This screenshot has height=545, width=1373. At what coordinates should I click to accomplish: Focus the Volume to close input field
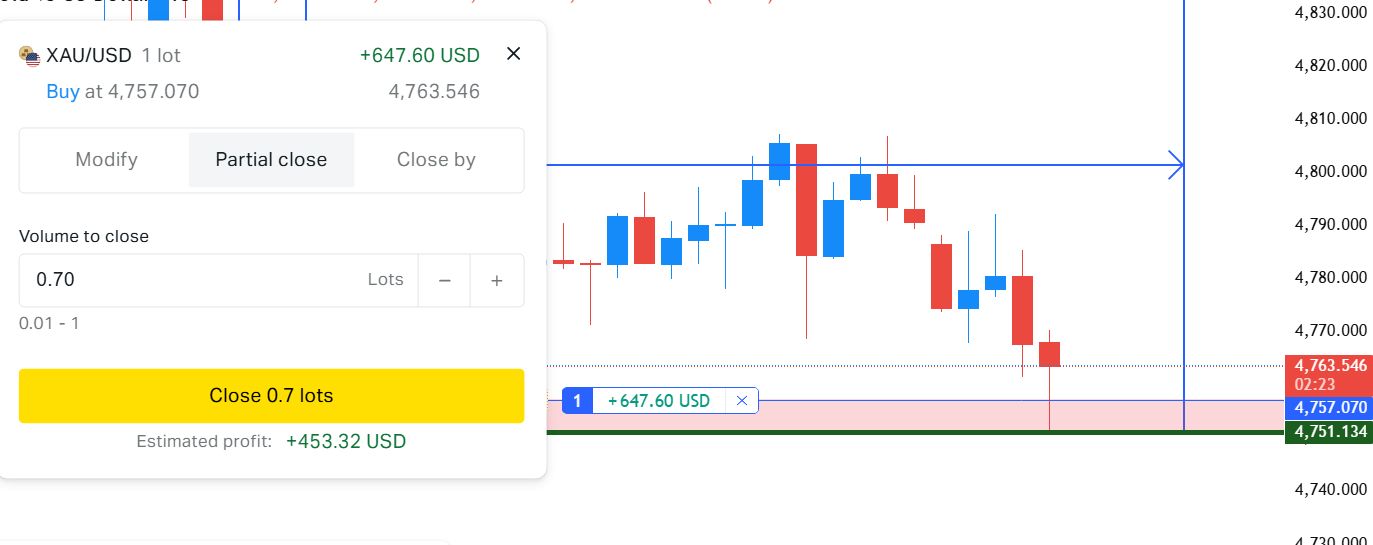click(190, 280)
